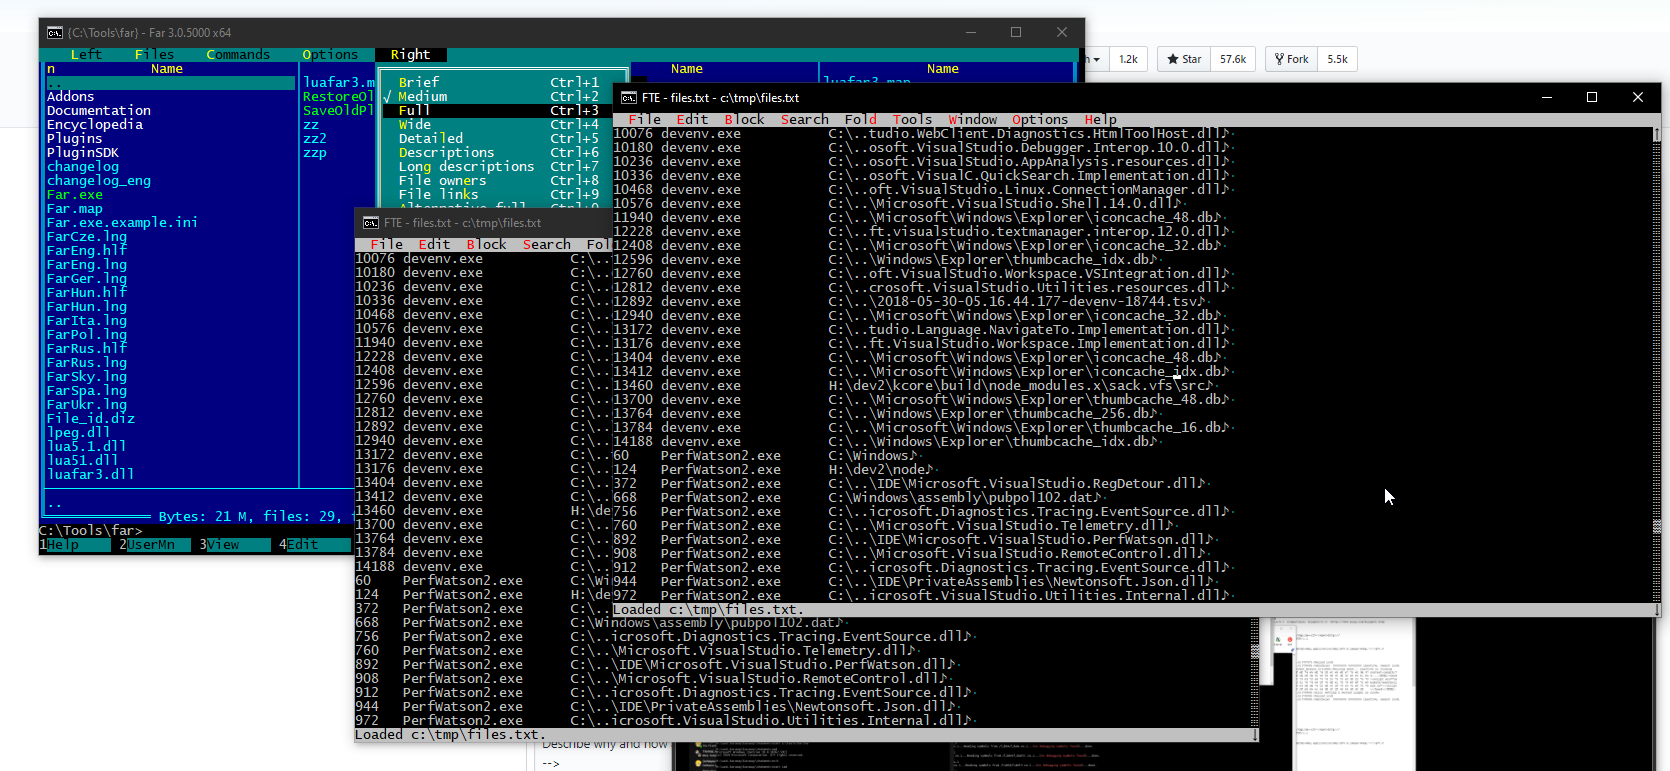Minimize the front FTE window

click(x=1547, y=97)
